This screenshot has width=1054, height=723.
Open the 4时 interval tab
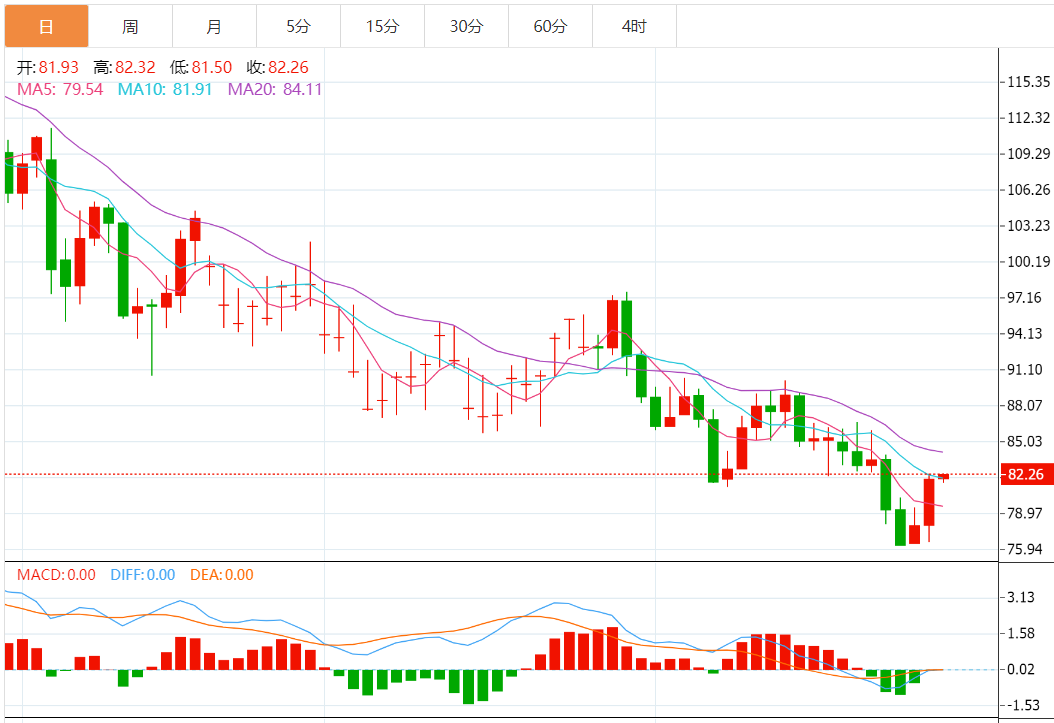(x=635, y=26)
